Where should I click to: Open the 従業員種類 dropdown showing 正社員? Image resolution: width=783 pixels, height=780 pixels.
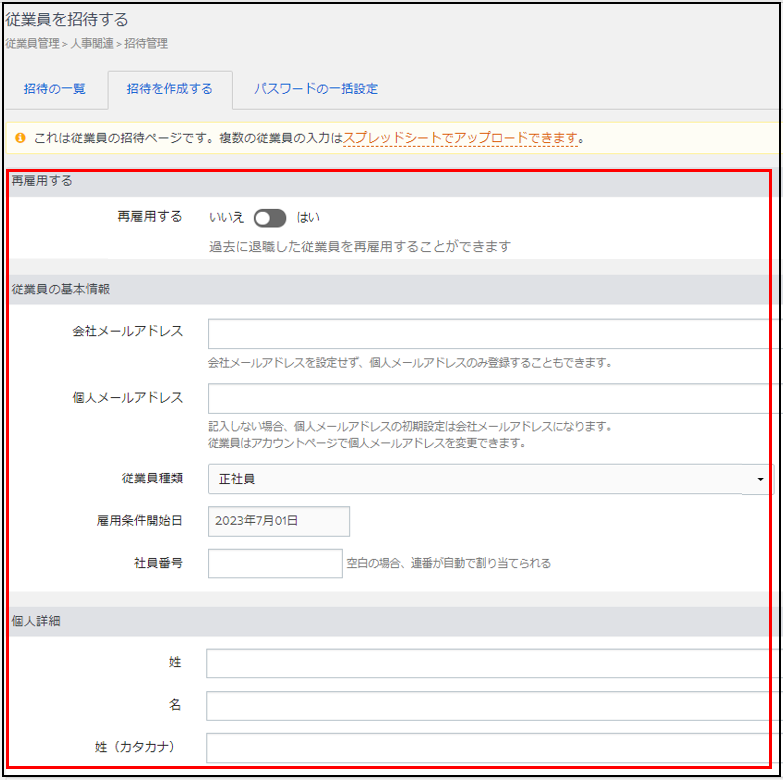pos(490,479)
